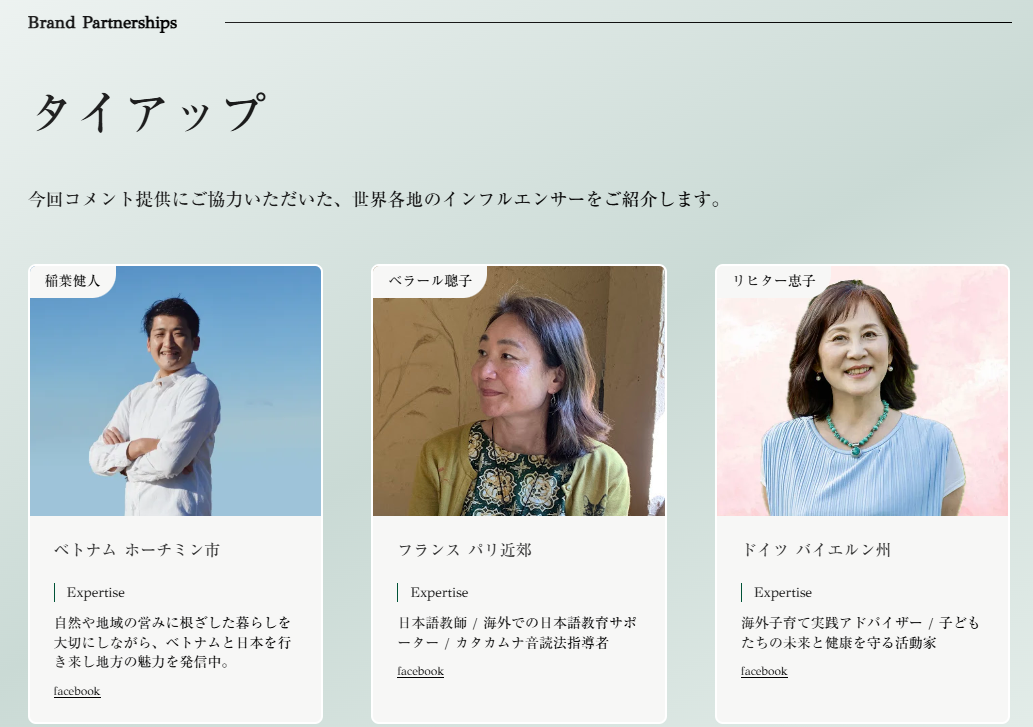Click the Brand Partnerships section label
1033x727 pixels.
point(102,22)
